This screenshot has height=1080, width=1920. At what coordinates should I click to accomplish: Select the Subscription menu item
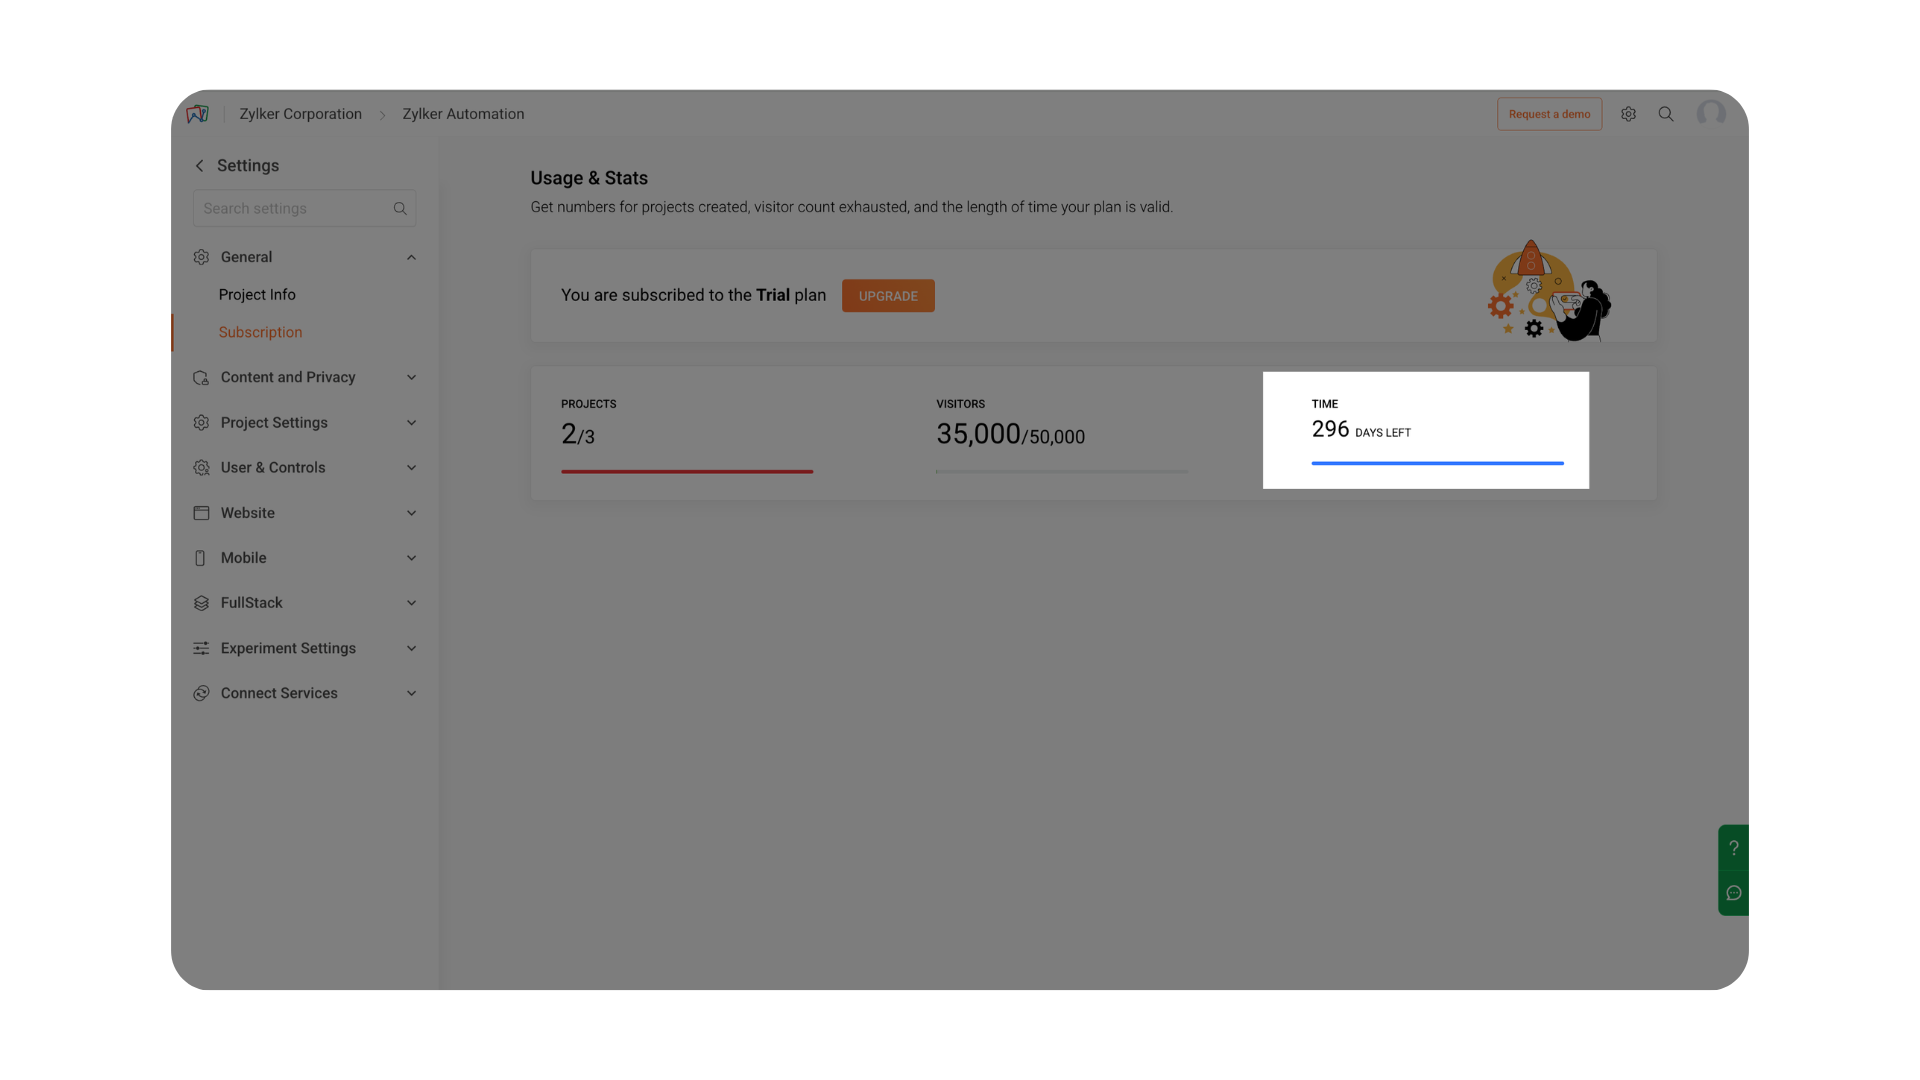pos(260,332)
